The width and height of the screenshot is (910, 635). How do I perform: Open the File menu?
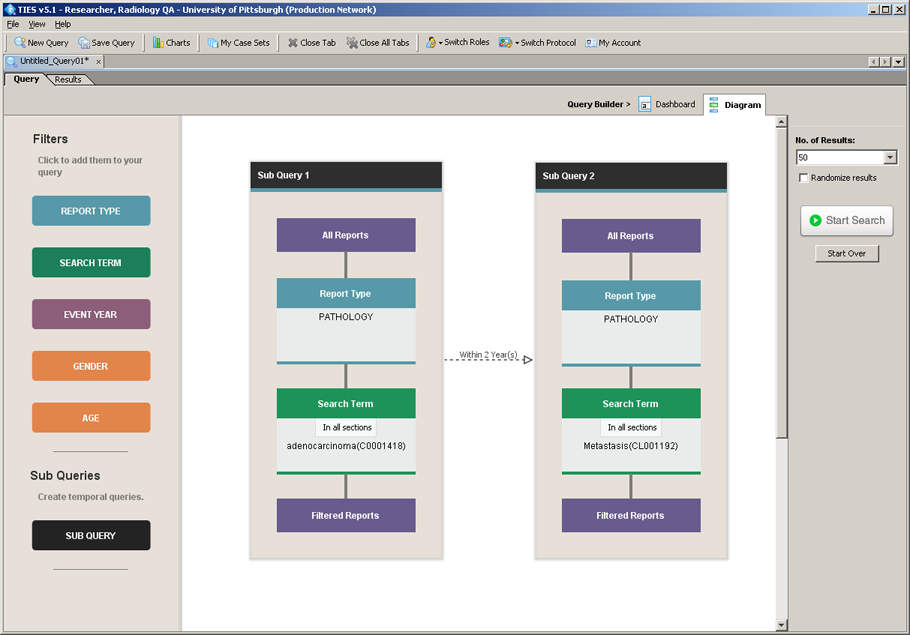(x=13, y=24)
